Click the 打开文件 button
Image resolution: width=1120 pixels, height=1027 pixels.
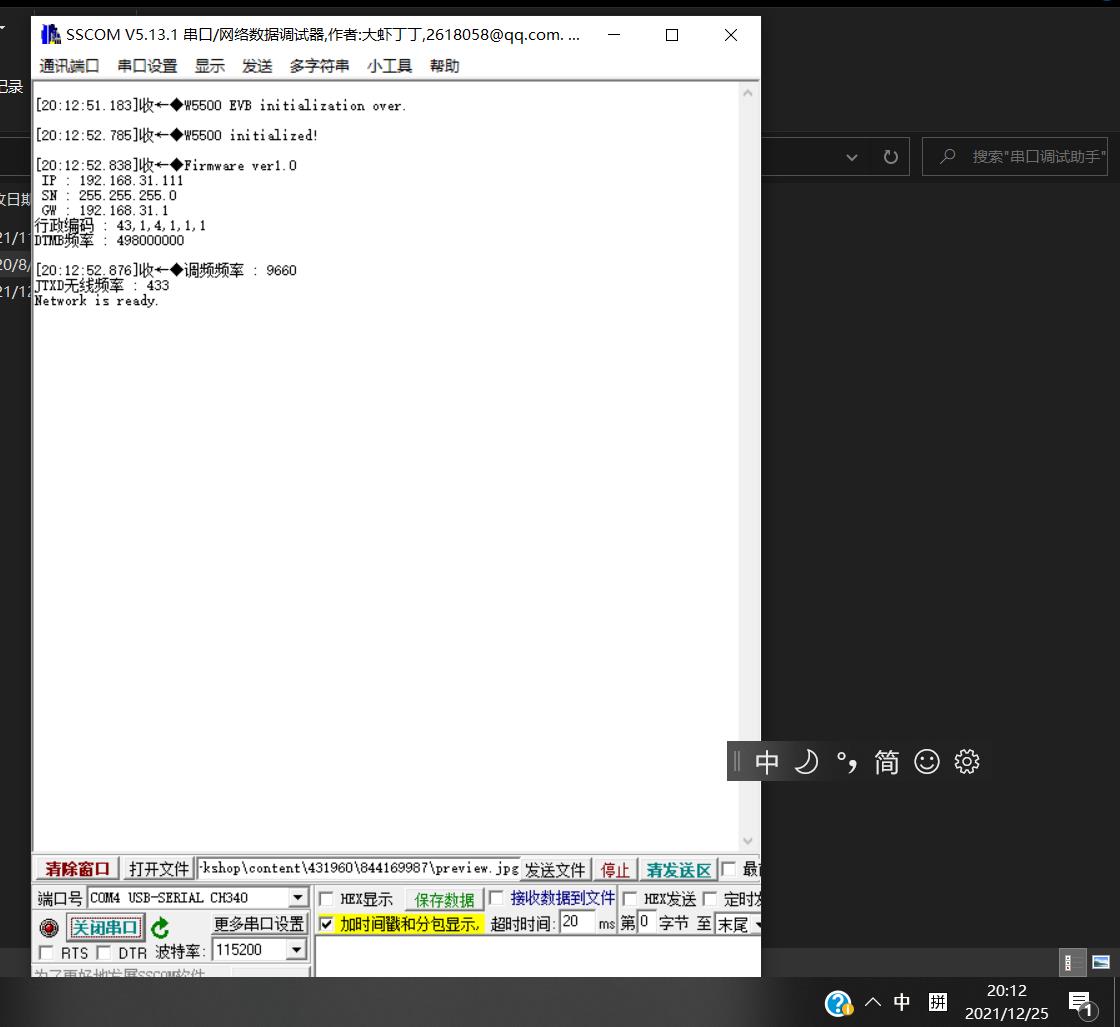(159, 869)
